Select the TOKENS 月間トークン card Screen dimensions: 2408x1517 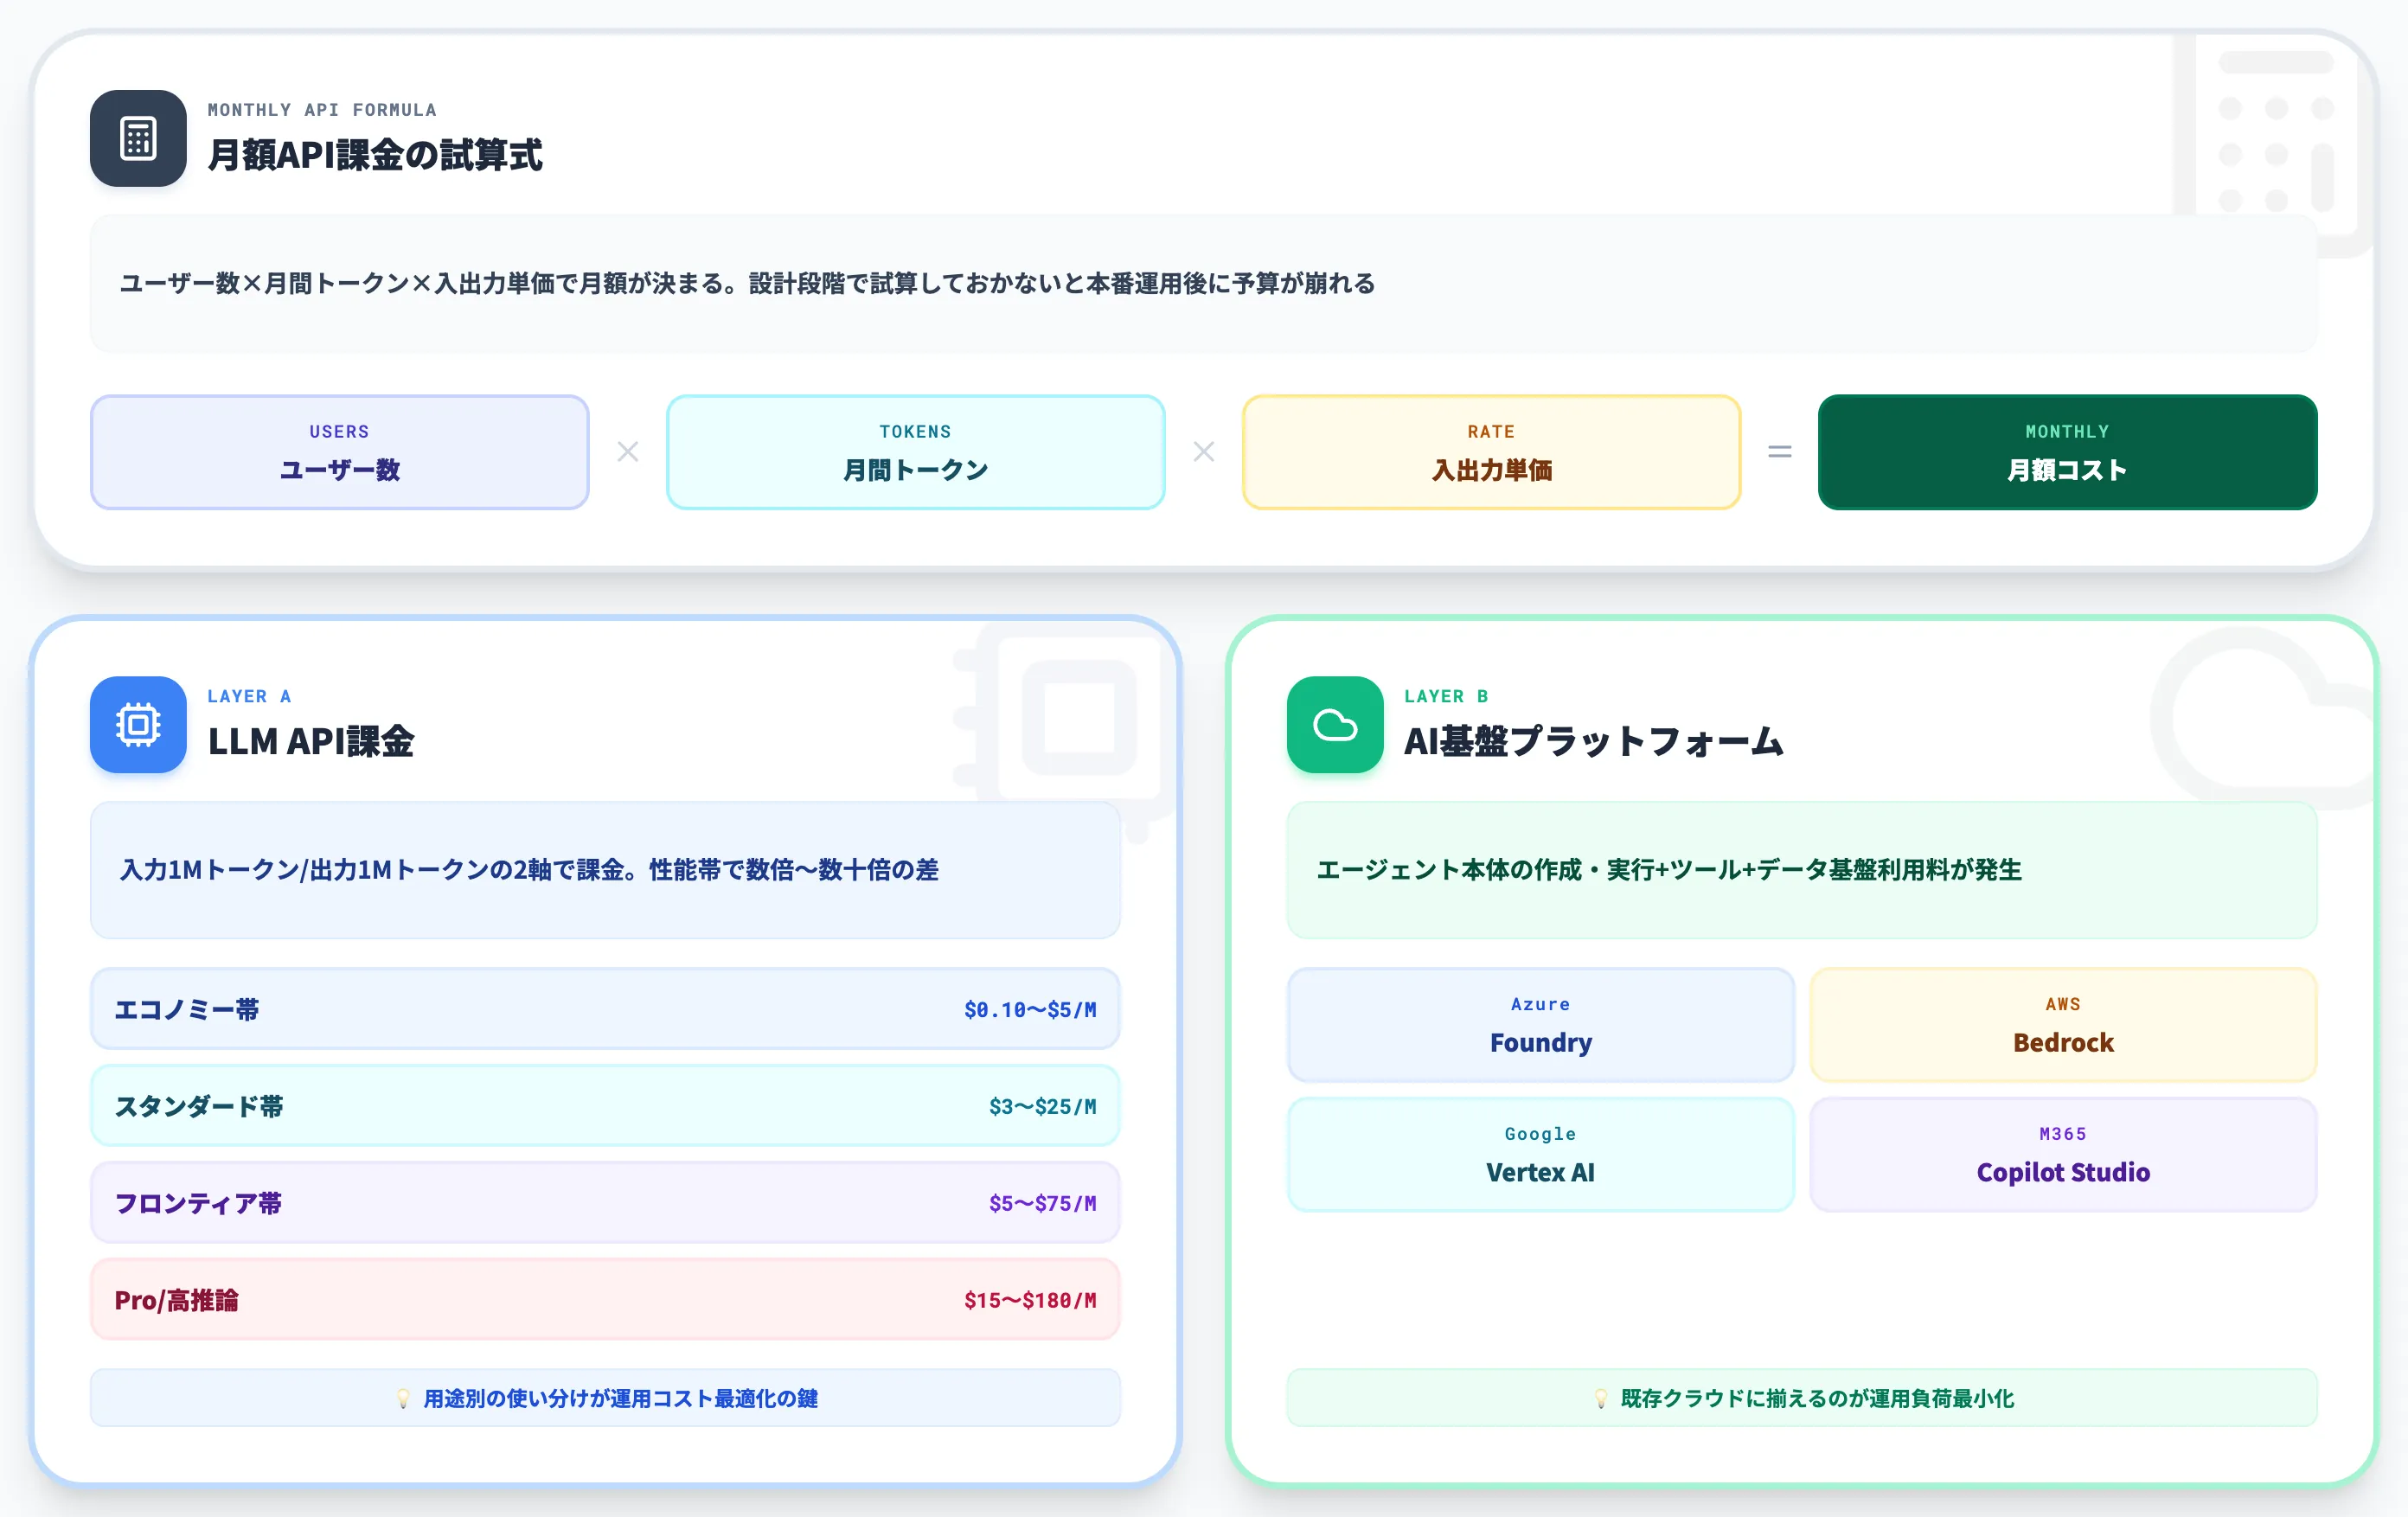[916, 452]
